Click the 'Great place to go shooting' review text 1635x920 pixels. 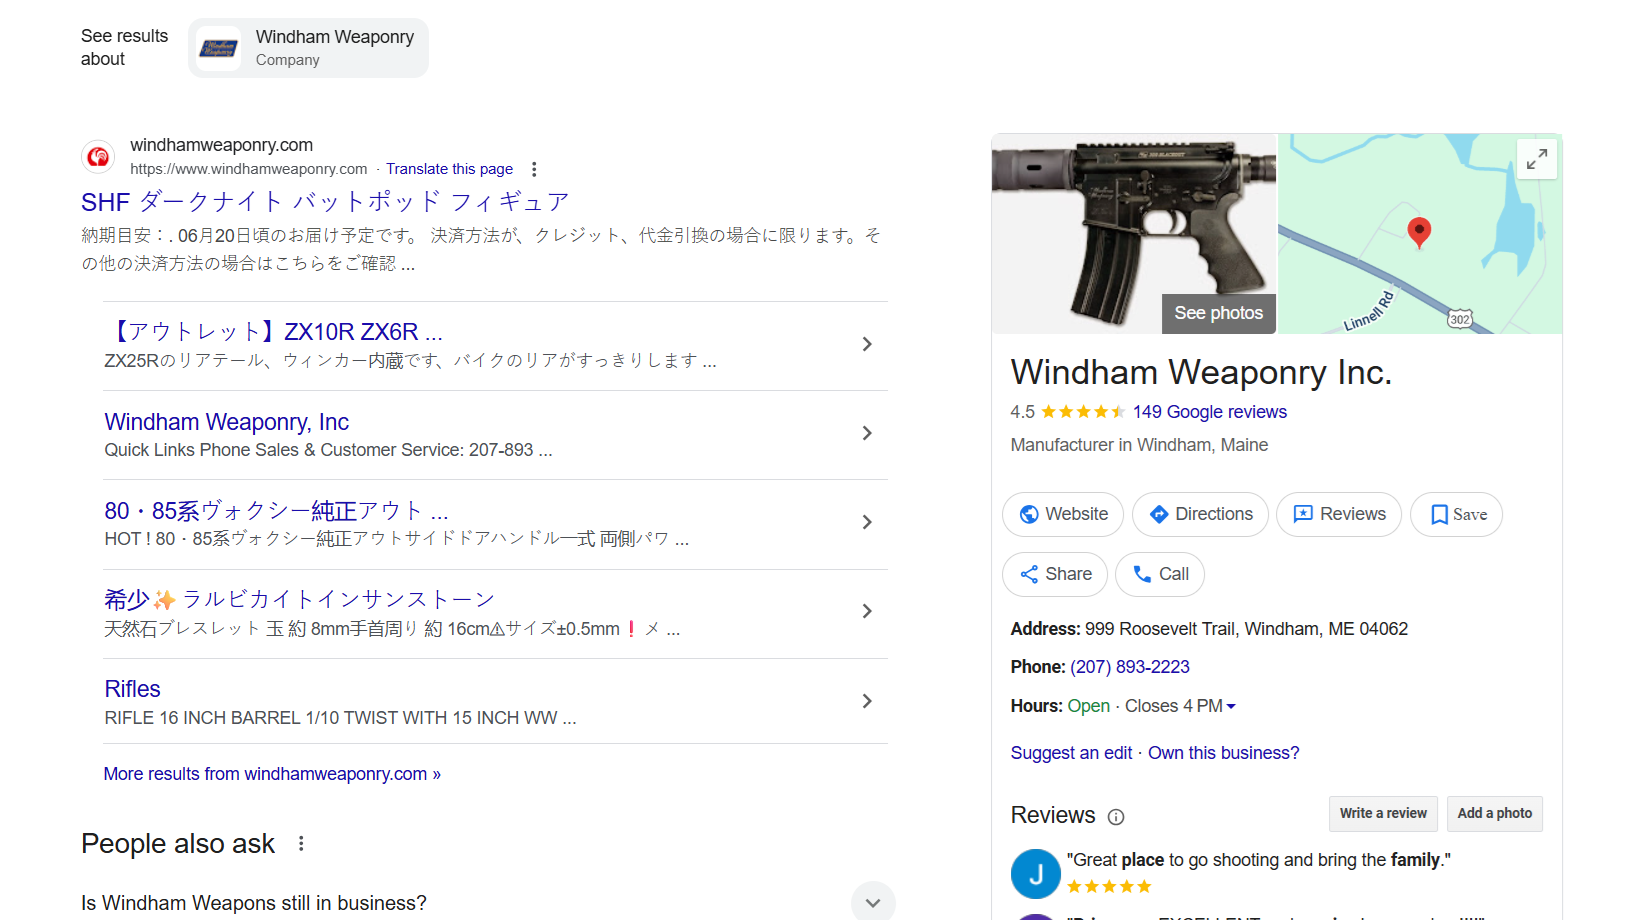point(1259,860)
